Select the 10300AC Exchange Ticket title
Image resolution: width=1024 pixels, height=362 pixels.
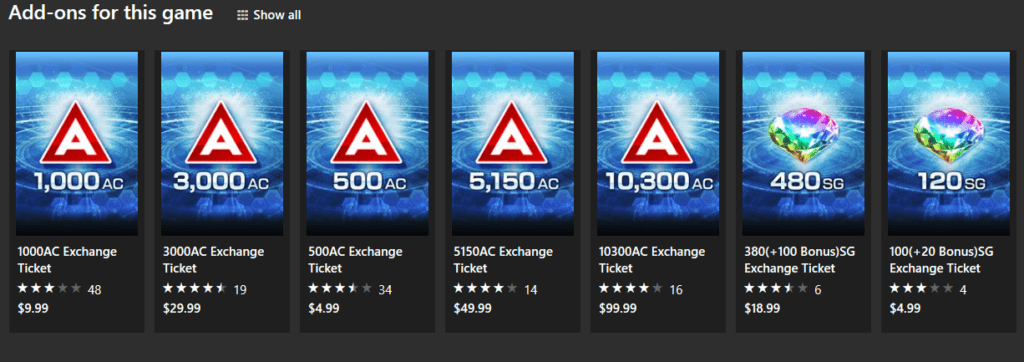click(652, 260)
